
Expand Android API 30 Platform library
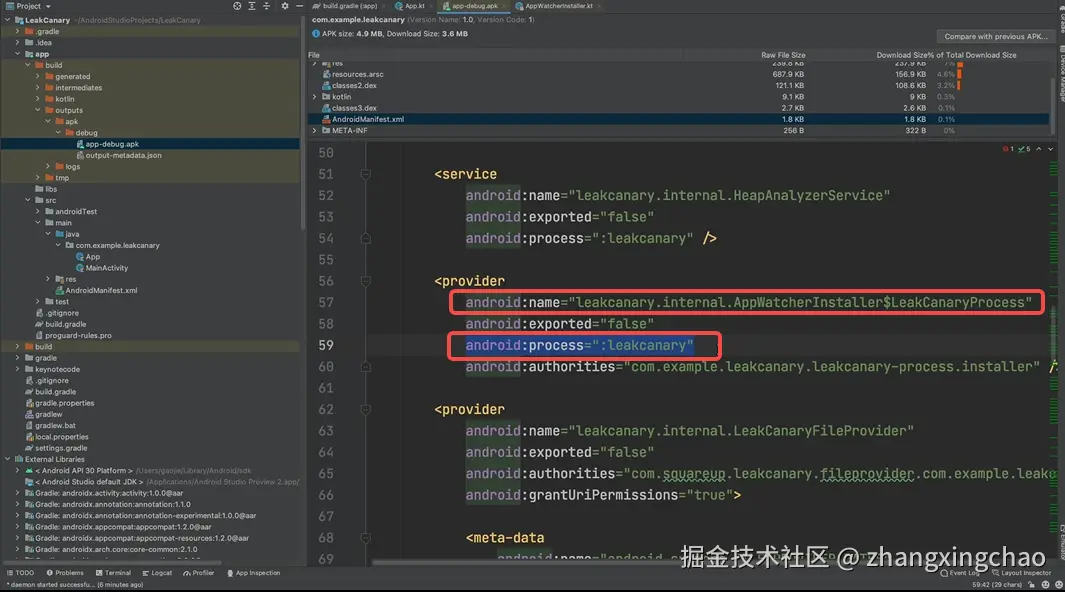pos(18,470)
